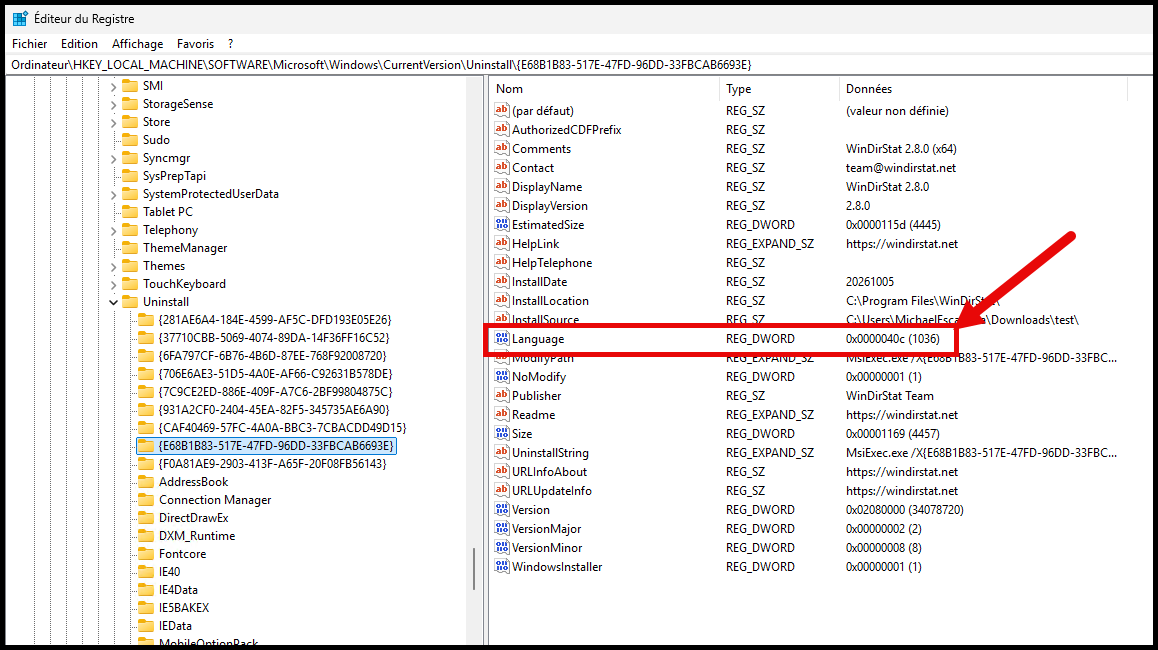Open the Edition menu

(x=79, y=44)
